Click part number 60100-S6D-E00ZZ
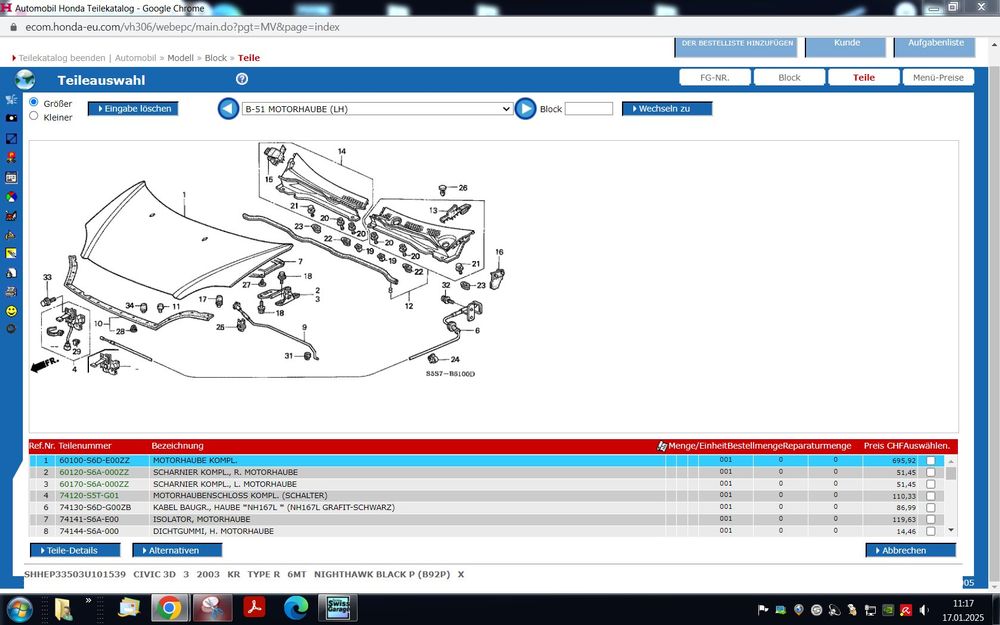This screenshot has height=625, width=1000. tap(94, 460)
